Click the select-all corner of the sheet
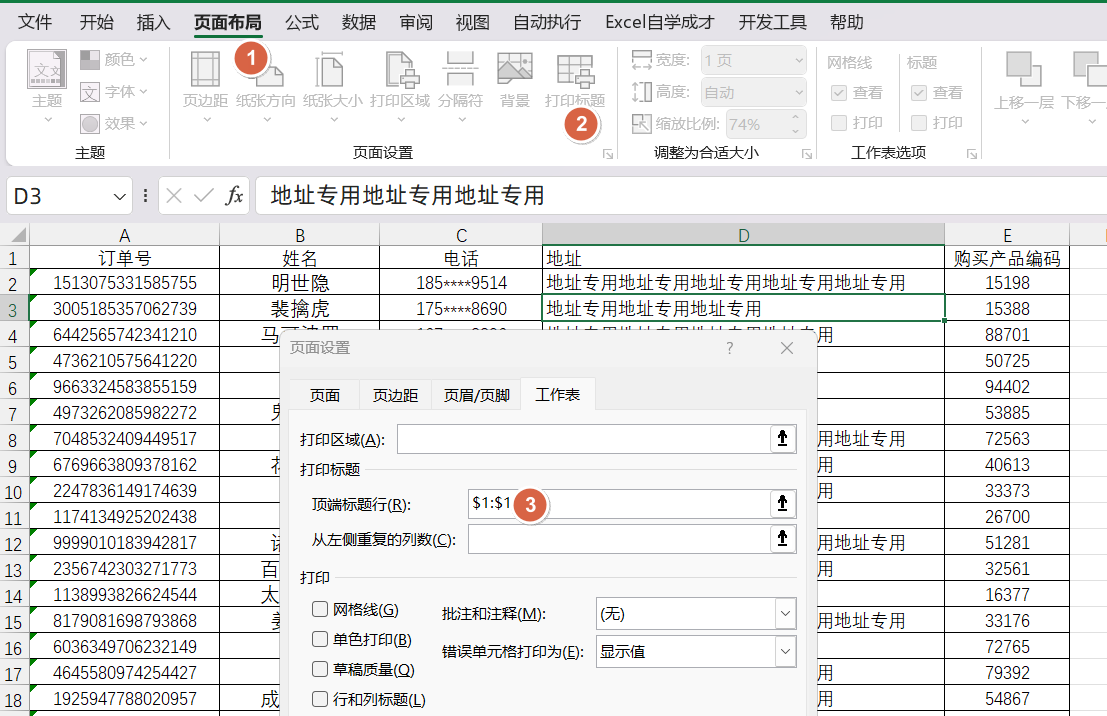 click(15, 234)
